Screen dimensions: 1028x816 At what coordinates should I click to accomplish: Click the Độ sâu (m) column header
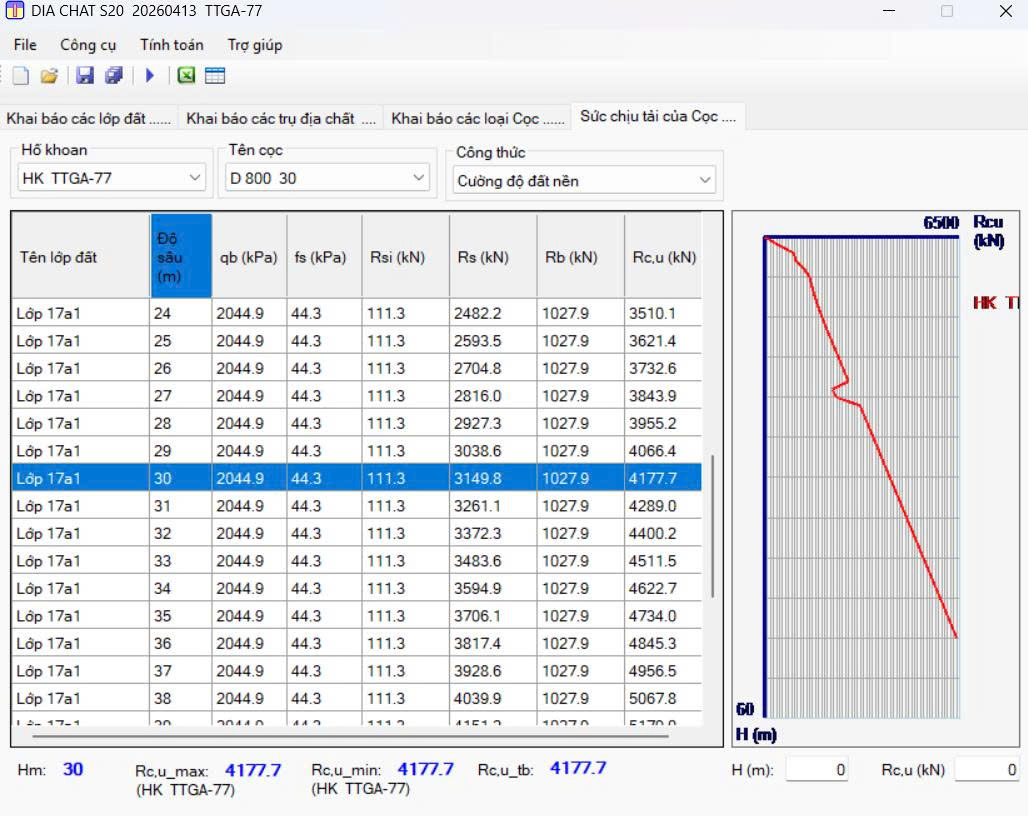pyautogui.click(x=181, y=257)
